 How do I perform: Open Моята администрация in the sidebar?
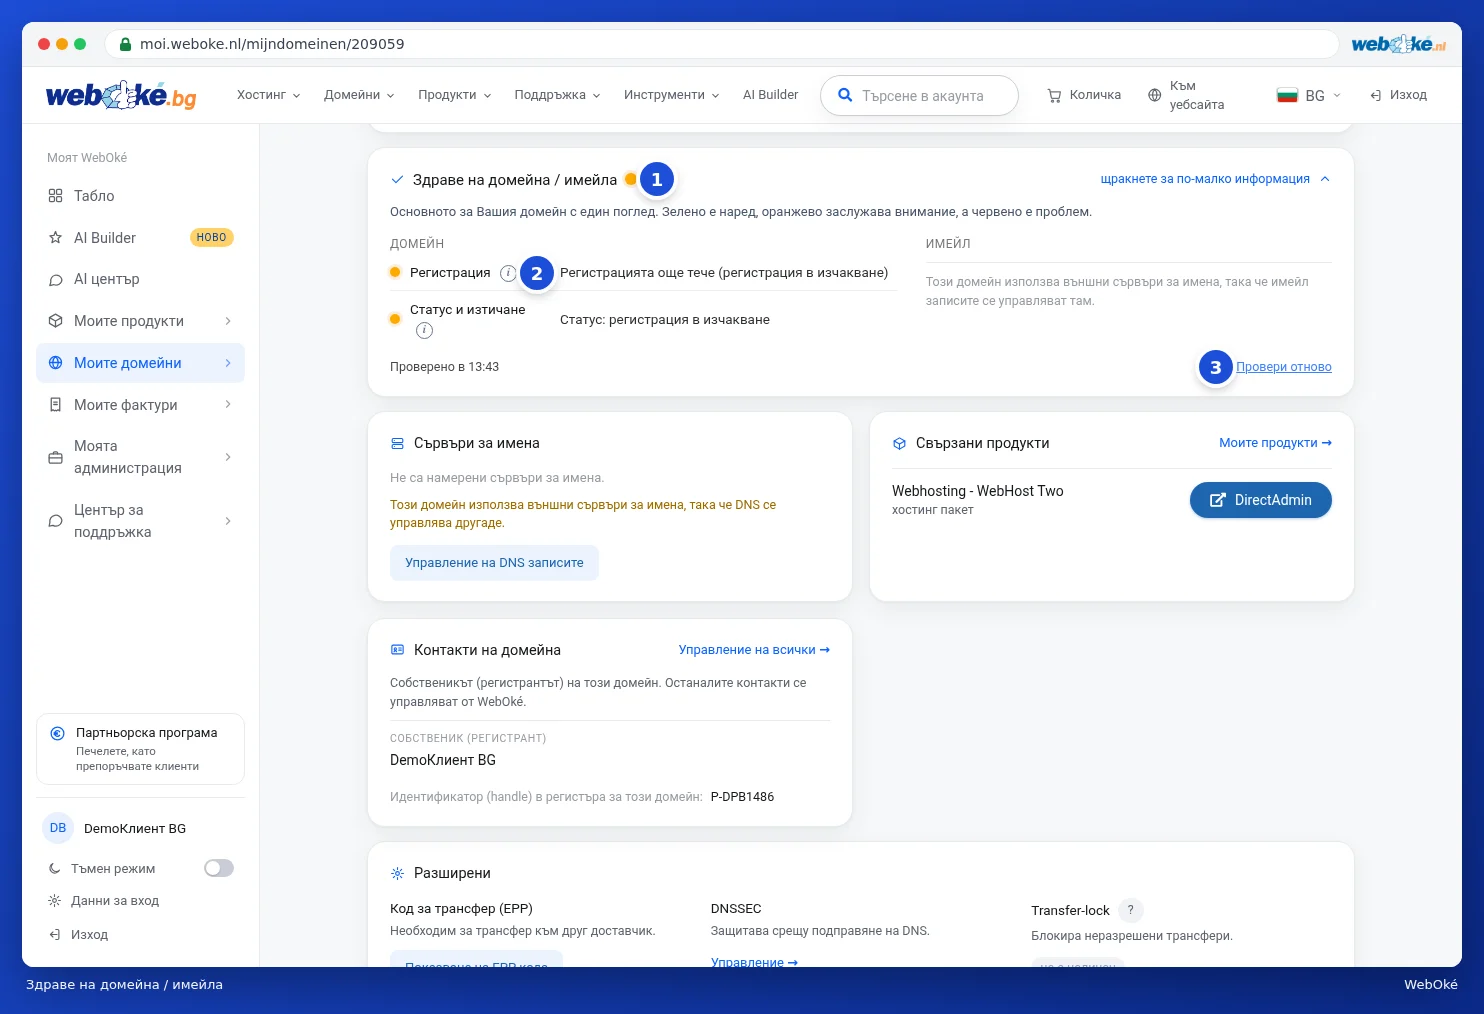pyautogui.click(x=140, y=457)
